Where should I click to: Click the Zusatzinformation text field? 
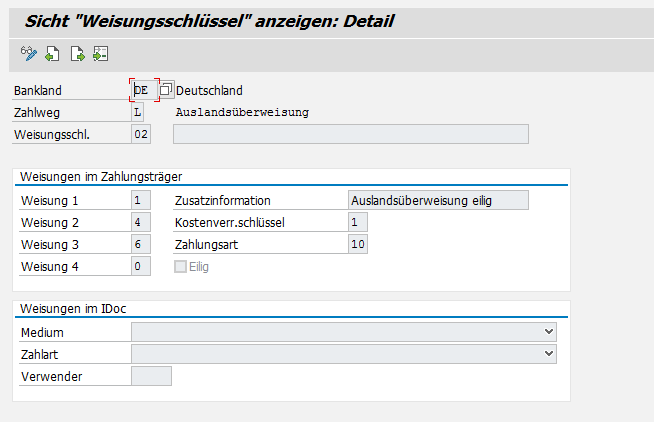tap(438, 200)
